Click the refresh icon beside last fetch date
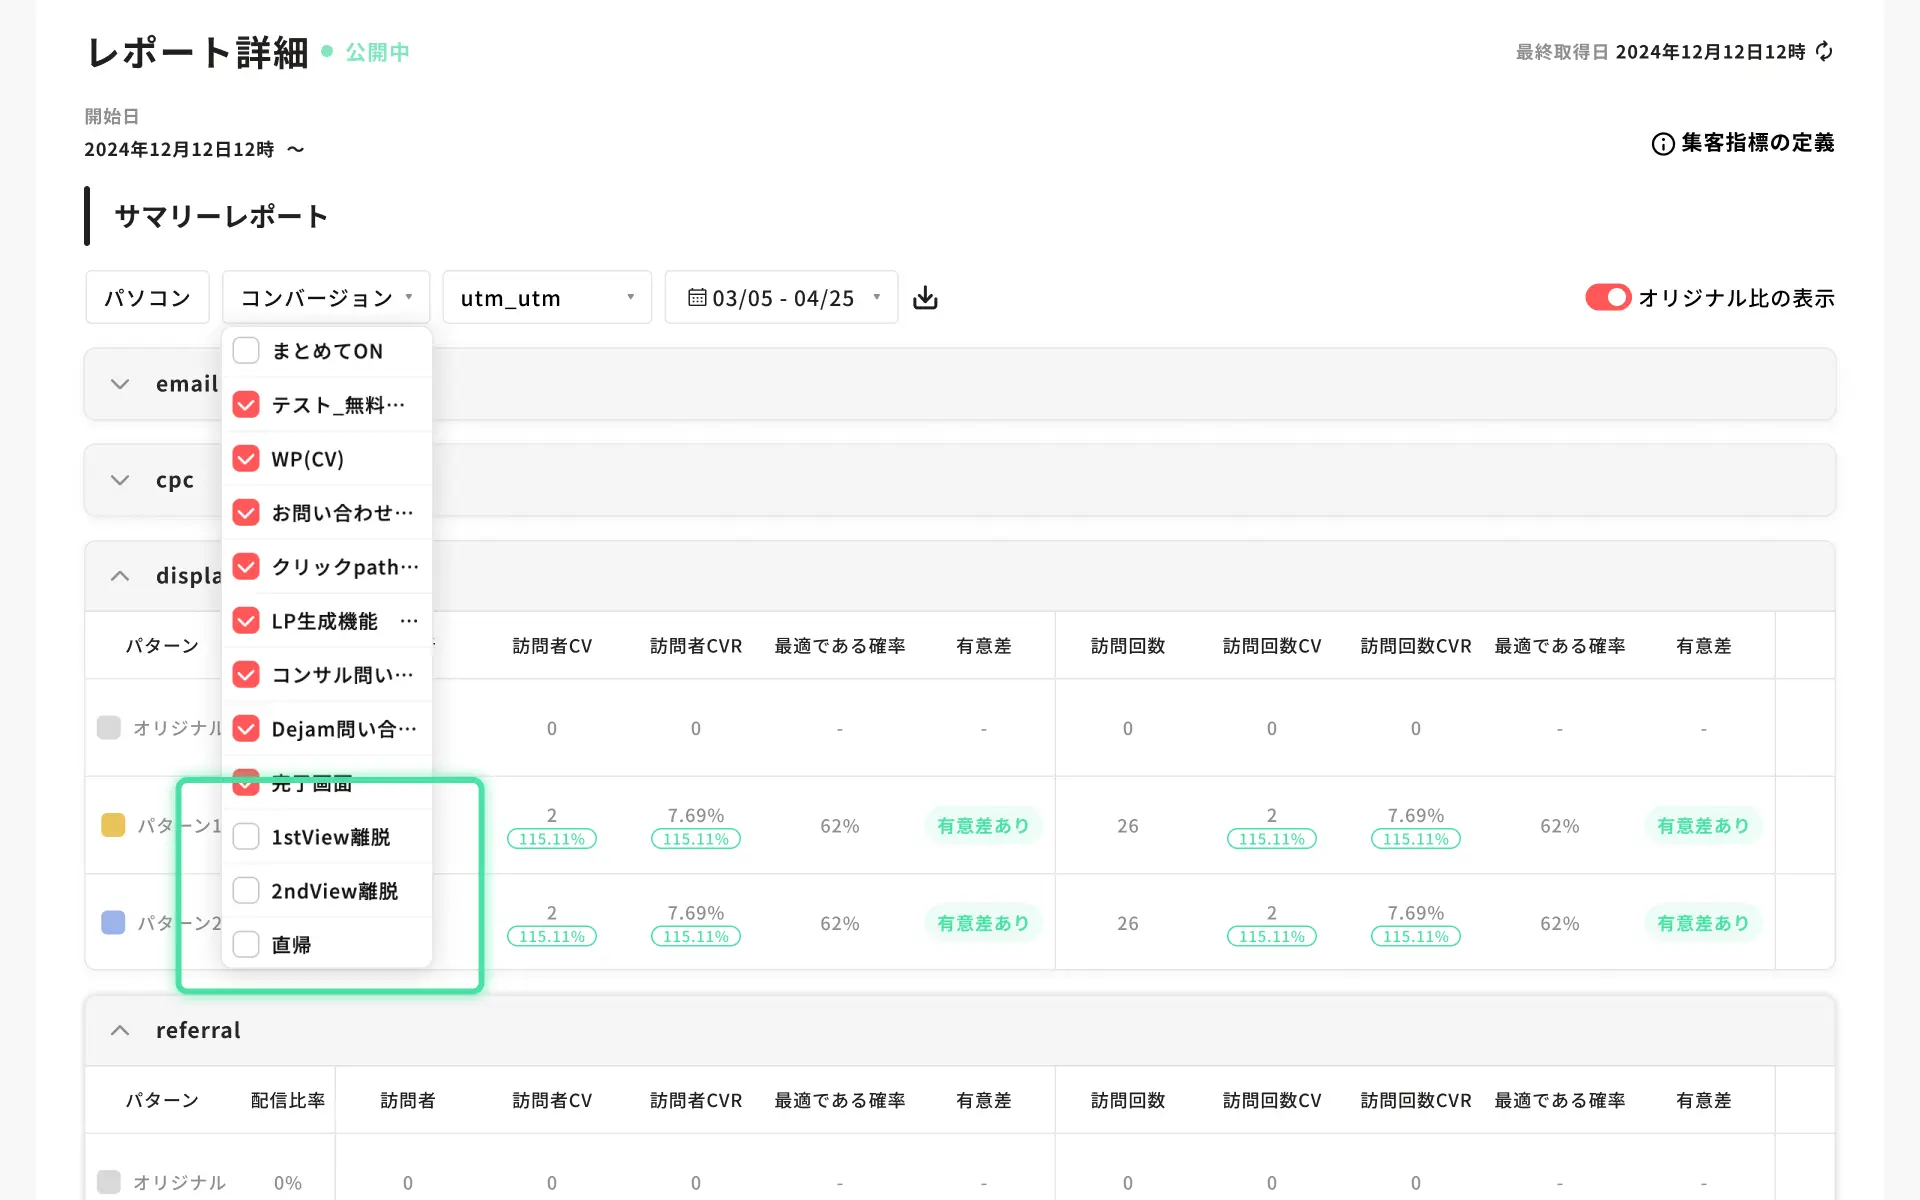The height and width of the screenshot is (1200, 1920). pyautogui.click(x=1824, y=52)
